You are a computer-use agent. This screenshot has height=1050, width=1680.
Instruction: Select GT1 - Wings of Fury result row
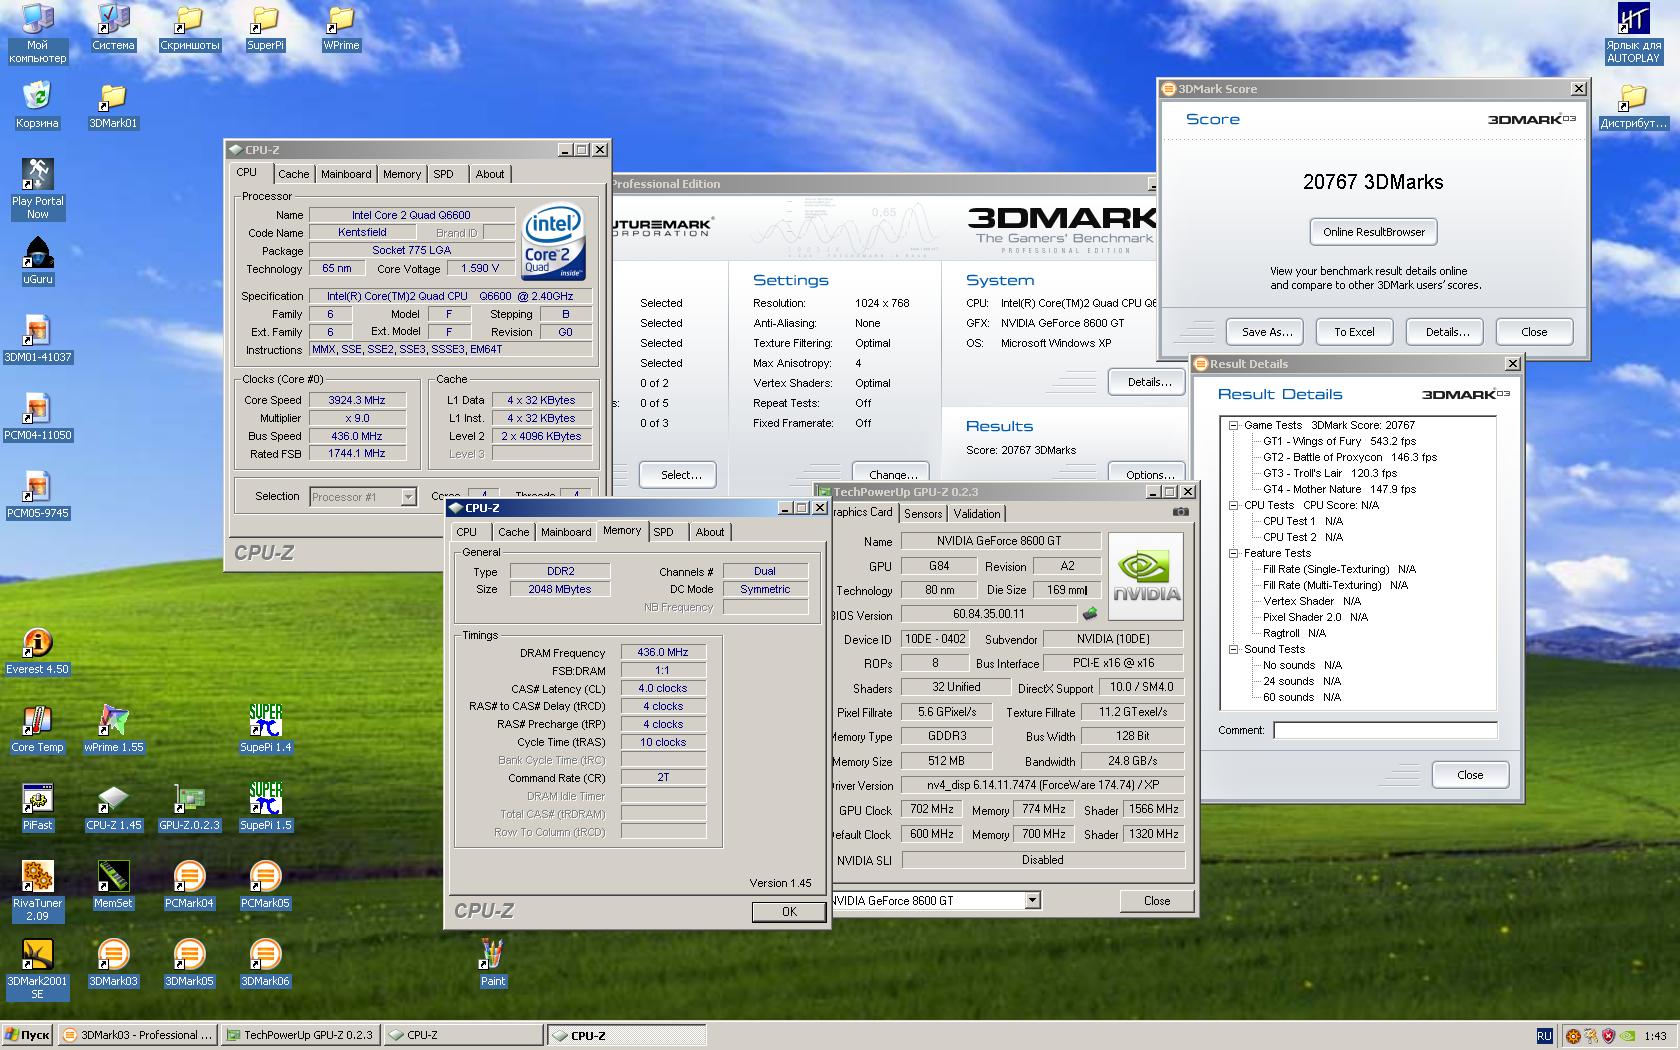[1339, 441]
